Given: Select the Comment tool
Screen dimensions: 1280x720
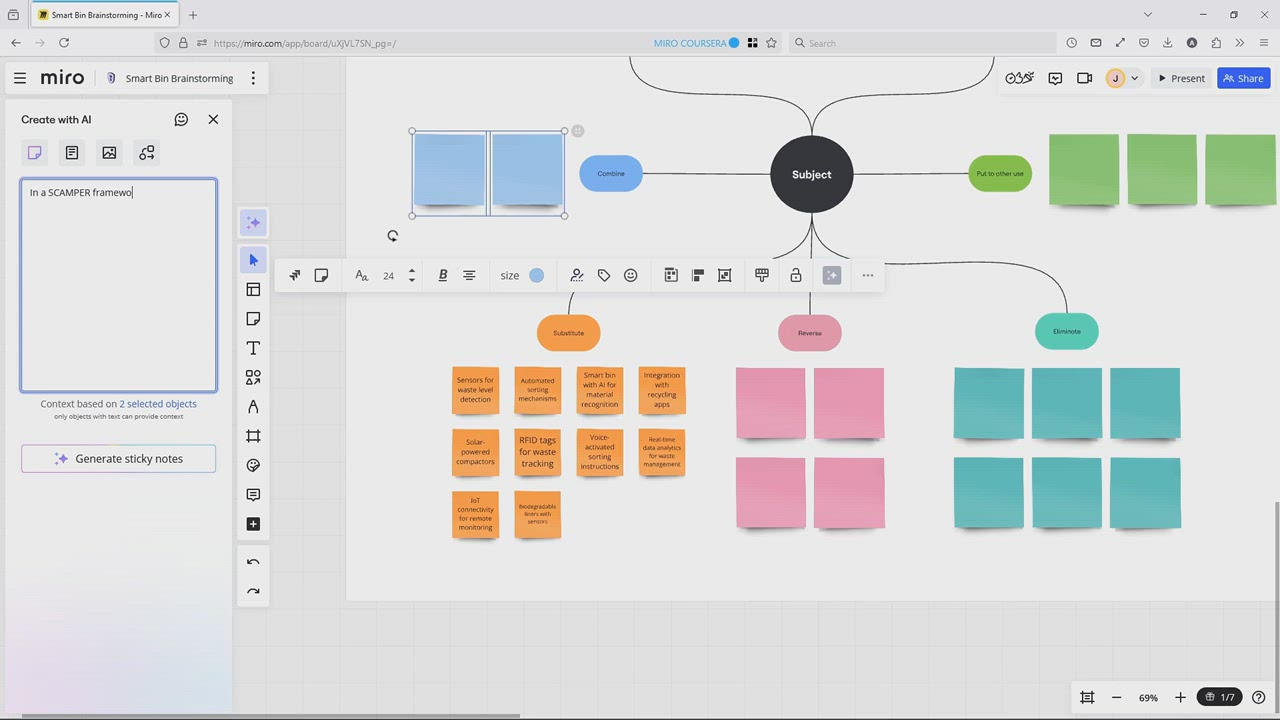Looking at the screenshot, I should point(253,495).
